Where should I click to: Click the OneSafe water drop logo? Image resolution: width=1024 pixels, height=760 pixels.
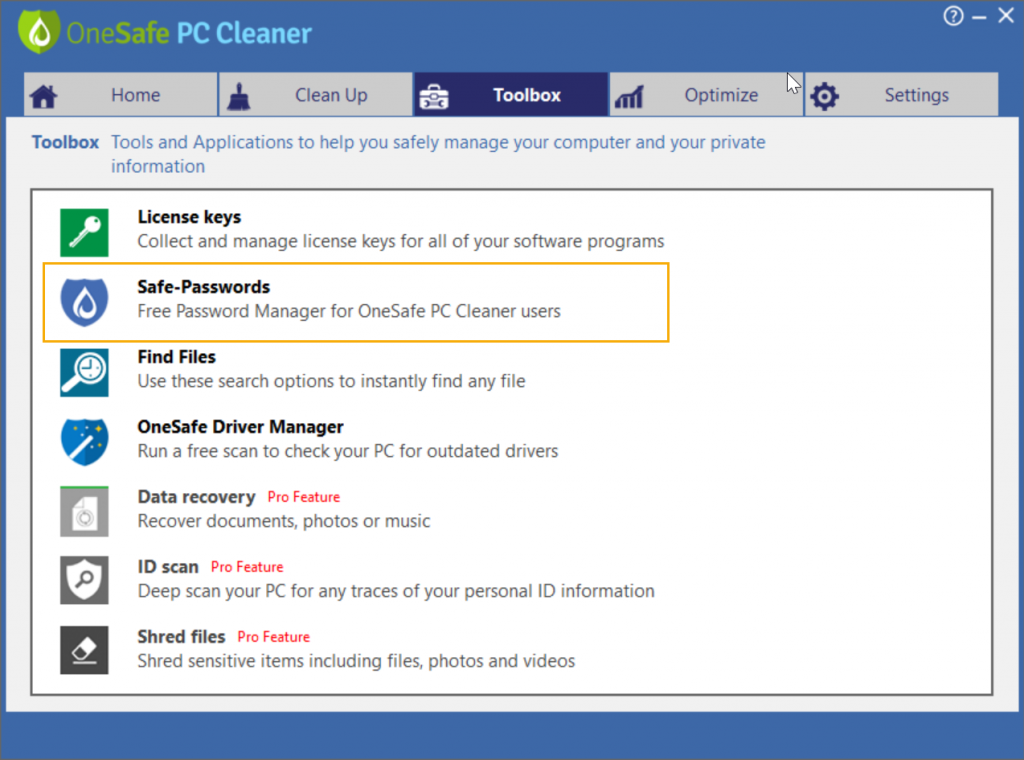pyautogui.click(x=39, y=31)
